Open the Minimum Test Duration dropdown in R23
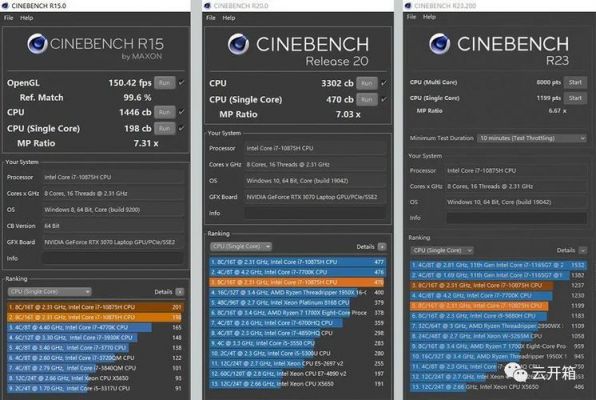This screenshot has width=596, height=400. [x=532, y=138]
